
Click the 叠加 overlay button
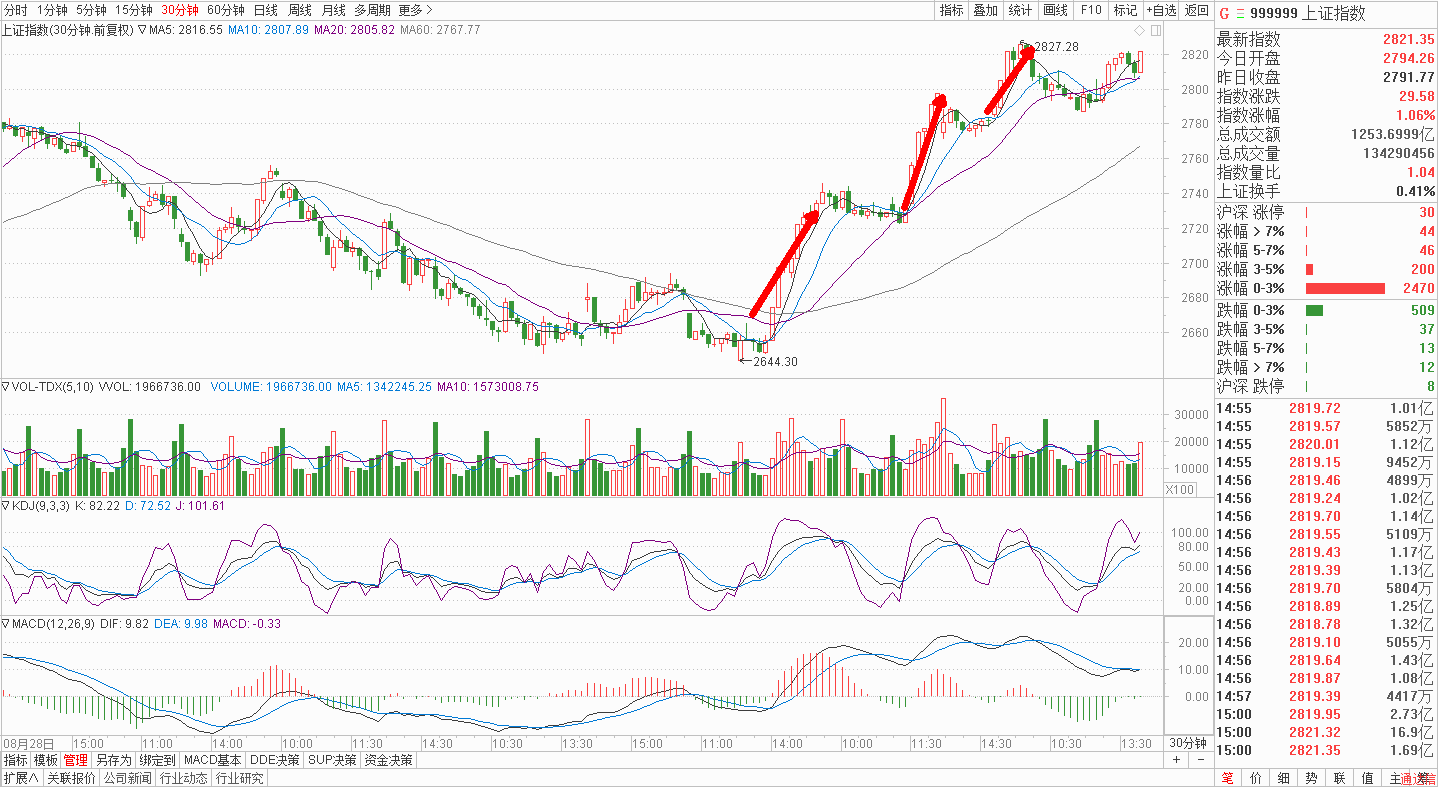pyautogui.click(x=986, y=10)
